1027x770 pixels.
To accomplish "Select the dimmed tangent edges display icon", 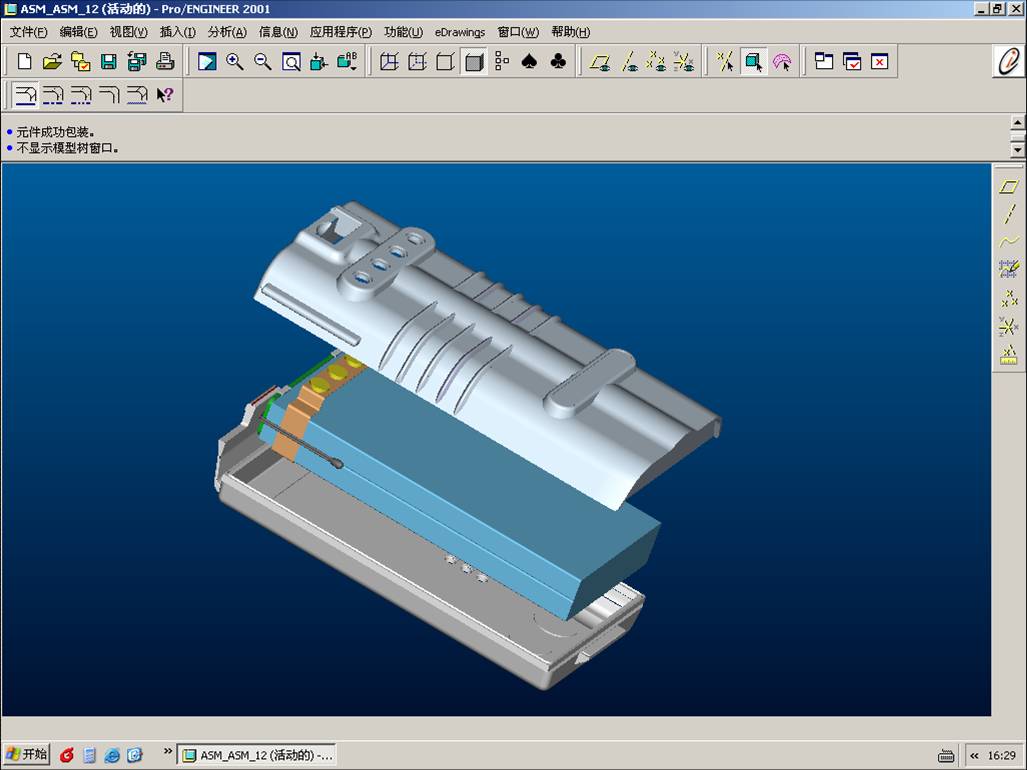I will 137,96.
